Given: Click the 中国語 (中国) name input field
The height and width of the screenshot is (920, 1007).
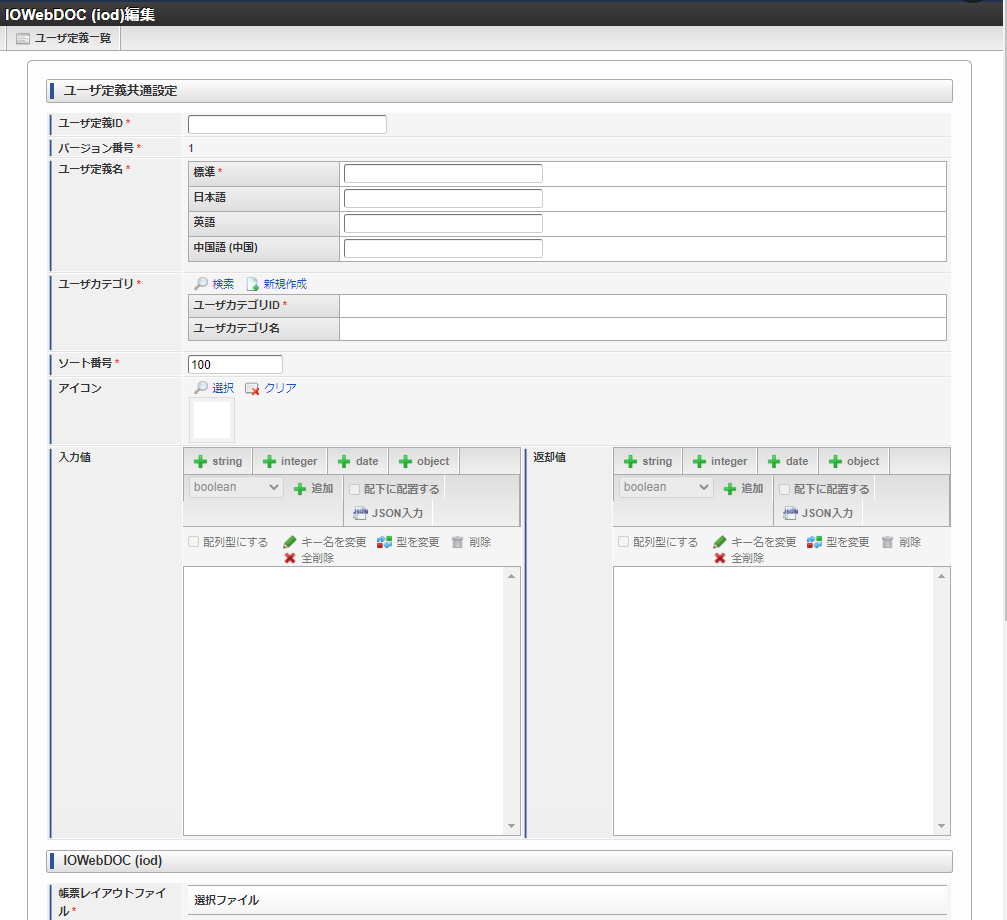Looking at the screenshot, I should (443, 248).
